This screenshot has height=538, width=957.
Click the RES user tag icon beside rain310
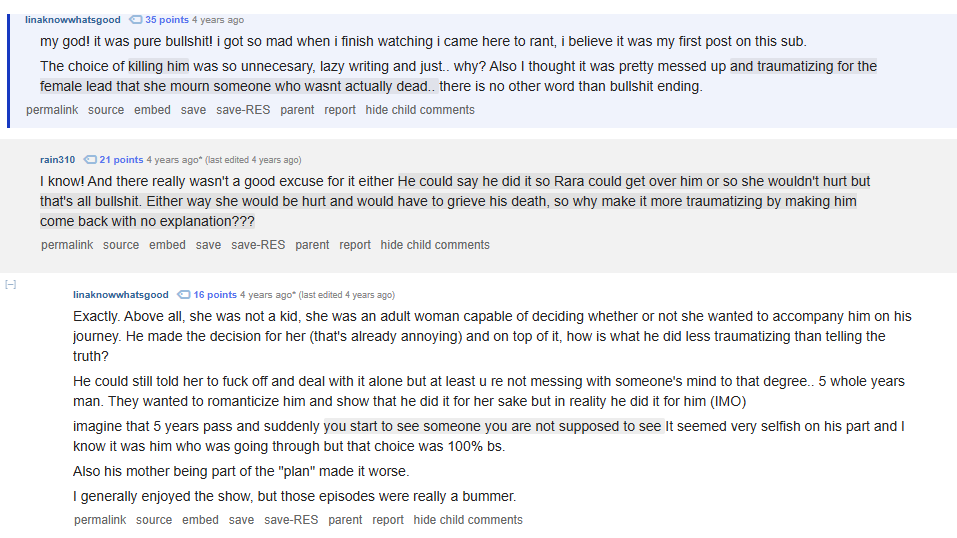tap(90, 160)
